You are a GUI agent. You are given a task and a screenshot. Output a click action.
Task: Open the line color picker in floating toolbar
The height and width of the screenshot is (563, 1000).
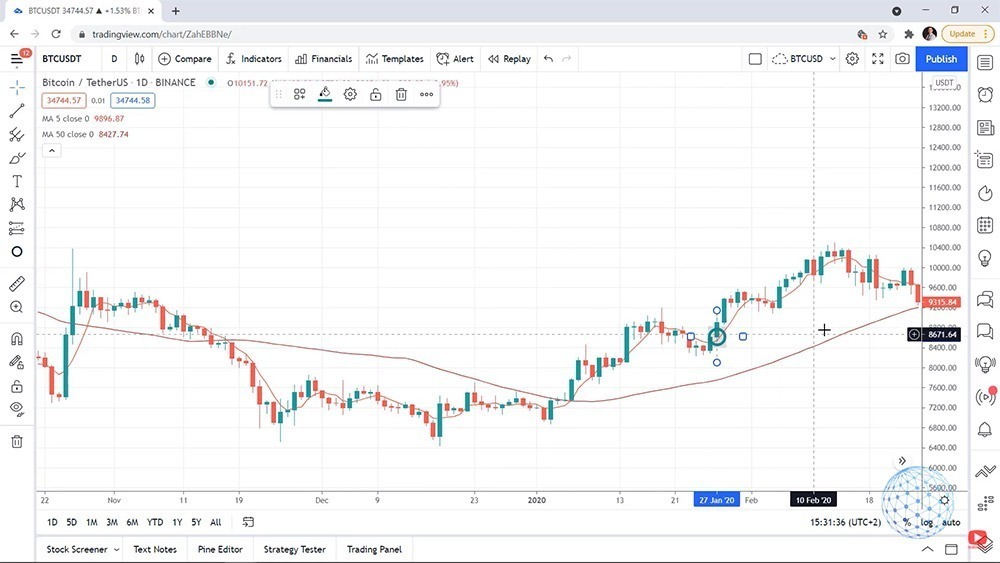pos(324,94)
